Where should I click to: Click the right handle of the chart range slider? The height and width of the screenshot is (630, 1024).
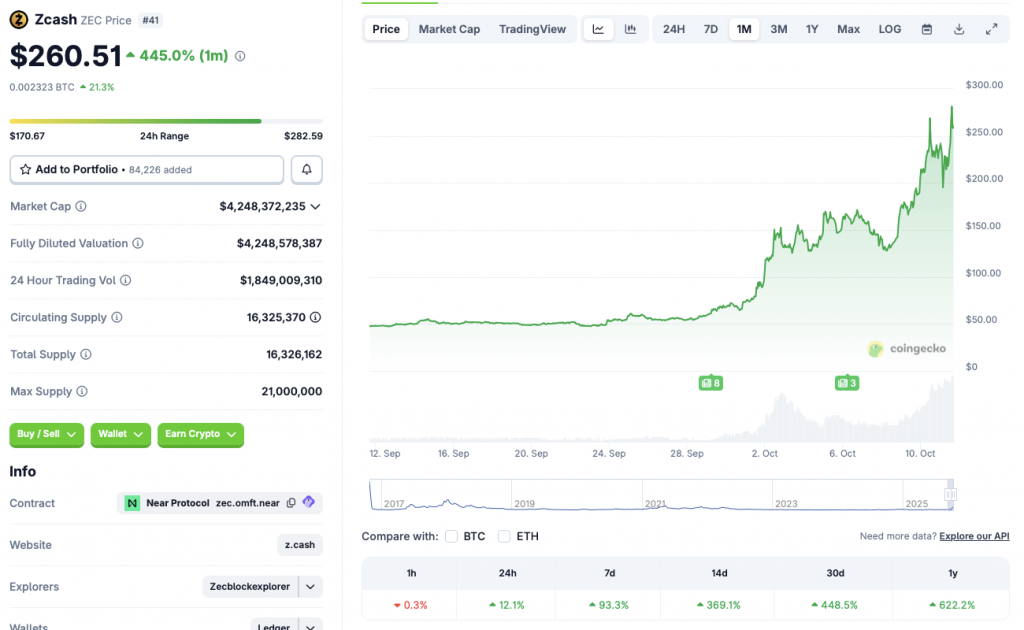click(951, 494)
